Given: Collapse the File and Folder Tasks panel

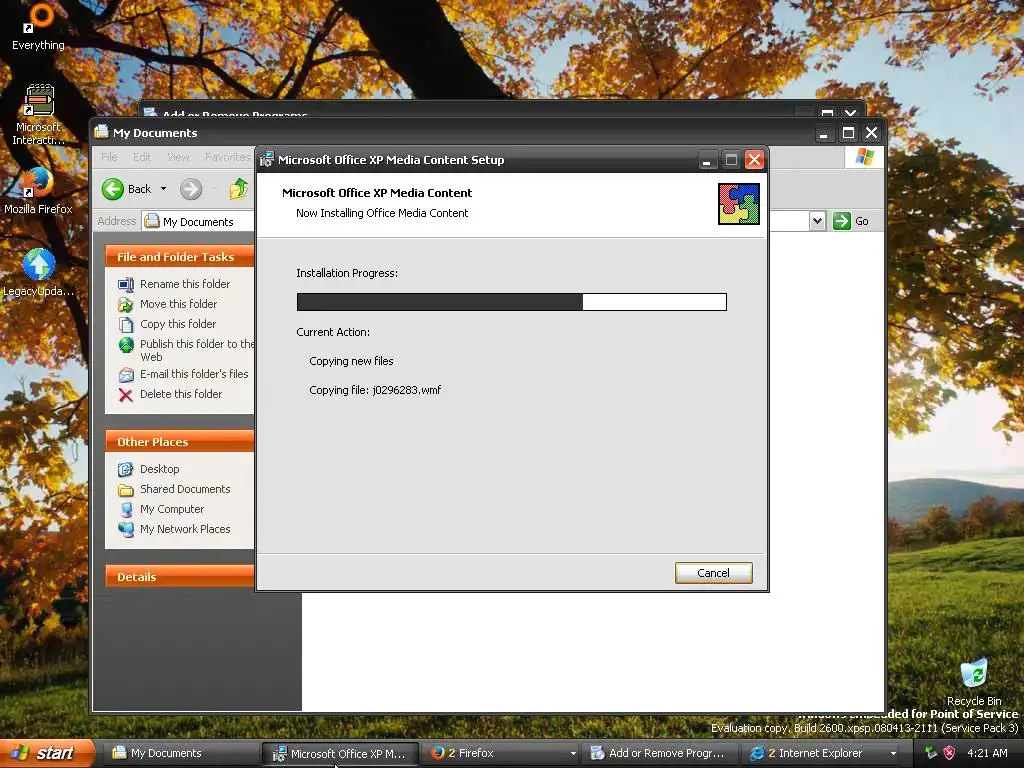Looking at the screenshot, I should [179, 257].
